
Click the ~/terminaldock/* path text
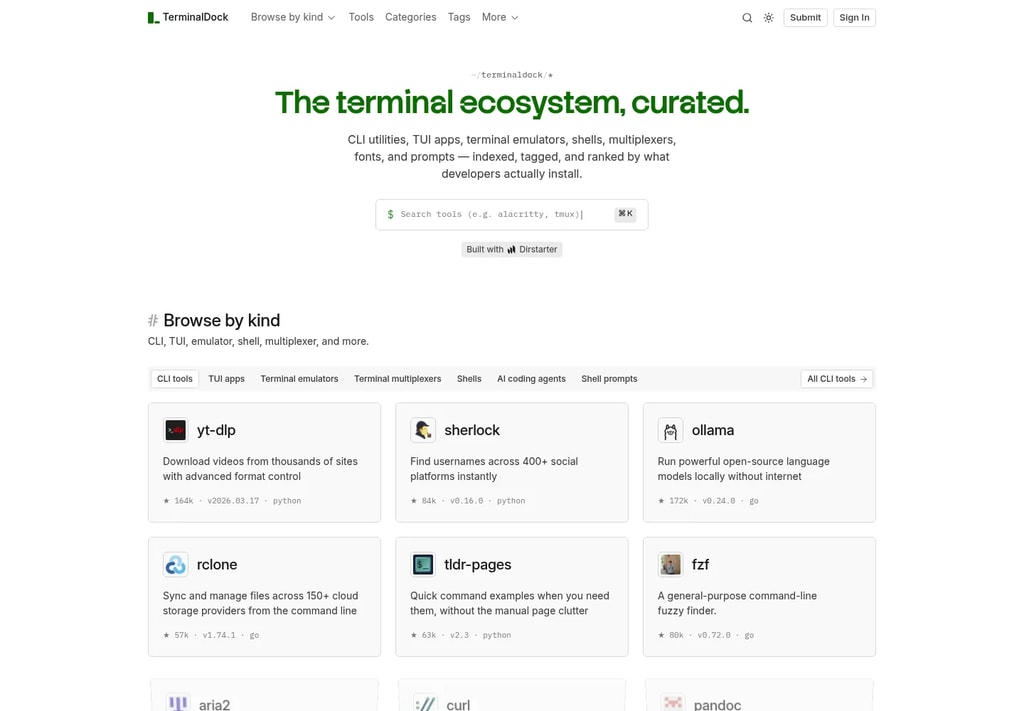511,75
